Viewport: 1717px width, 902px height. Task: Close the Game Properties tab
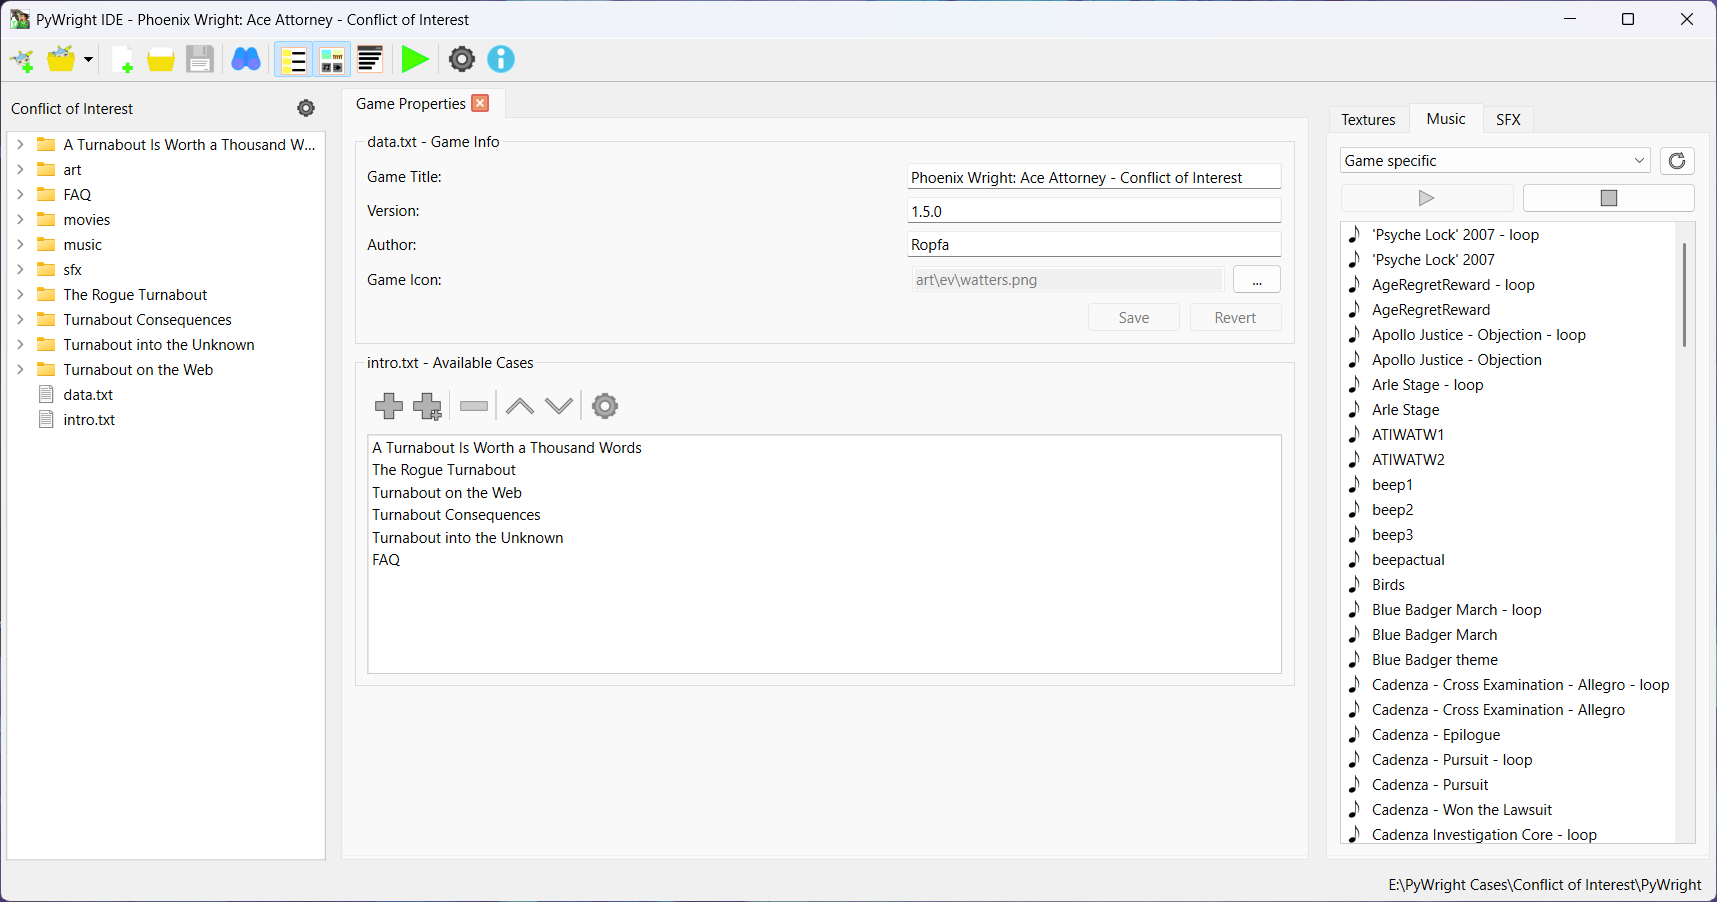click(480, 103)
